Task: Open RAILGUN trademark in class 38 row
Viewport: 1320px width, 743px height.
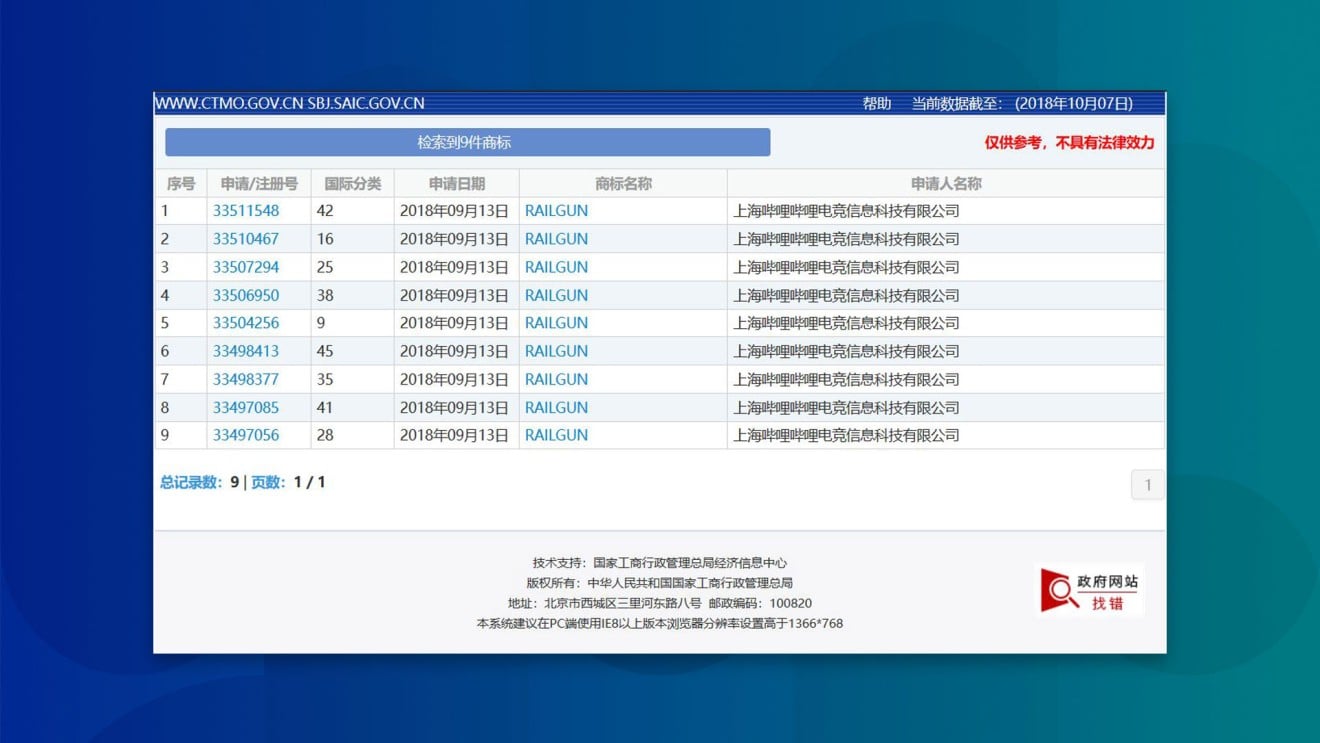Action: tap(556, 295)
